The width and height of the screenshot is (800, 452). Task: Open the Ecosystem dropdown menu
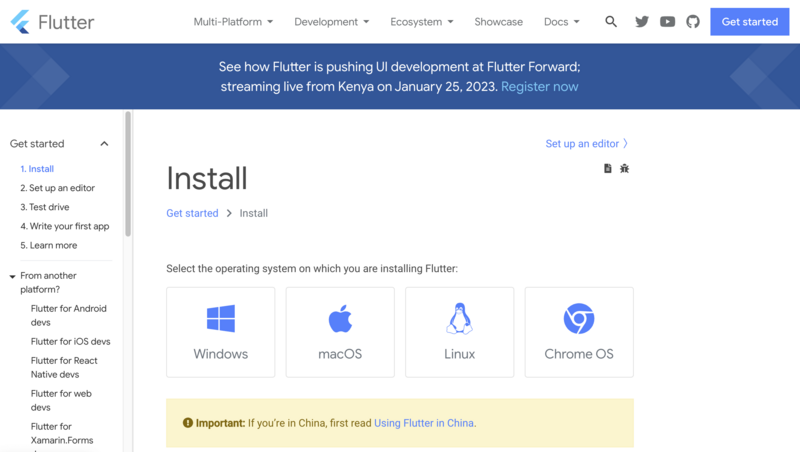421,22
